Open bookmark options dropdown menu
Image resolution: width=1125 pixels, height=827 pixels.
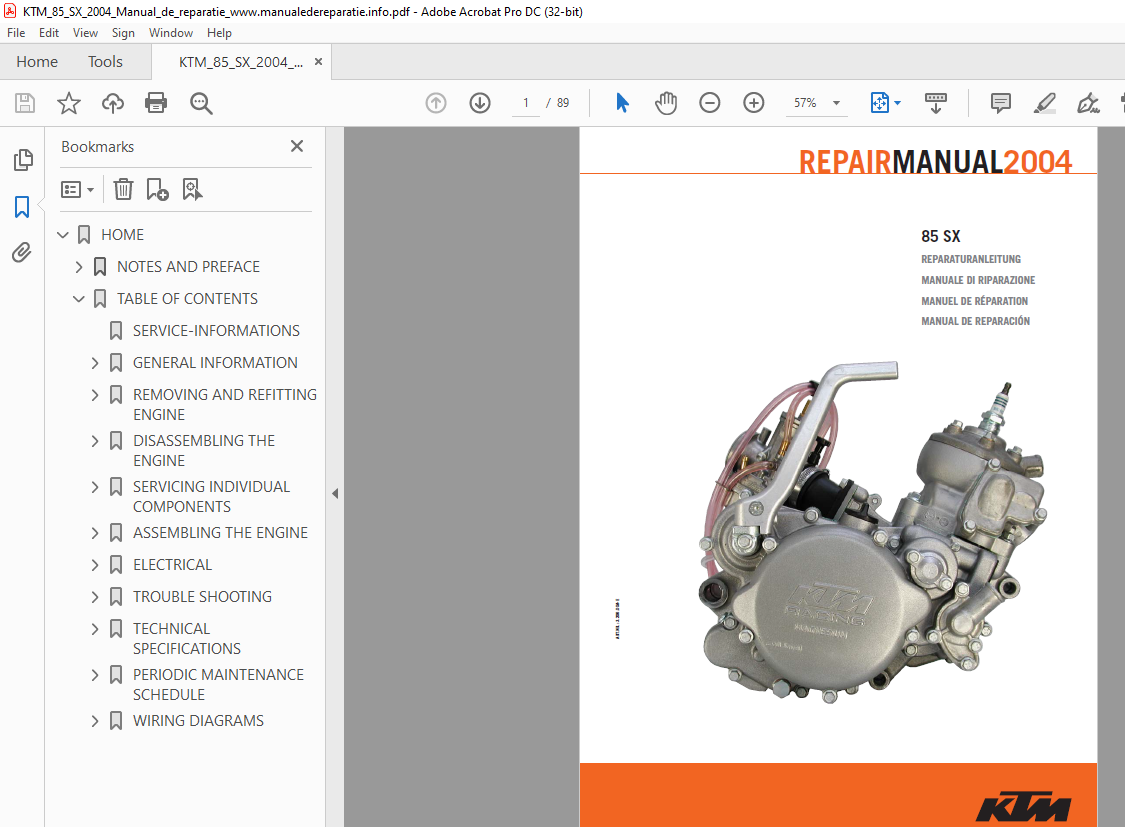(77, 189)
